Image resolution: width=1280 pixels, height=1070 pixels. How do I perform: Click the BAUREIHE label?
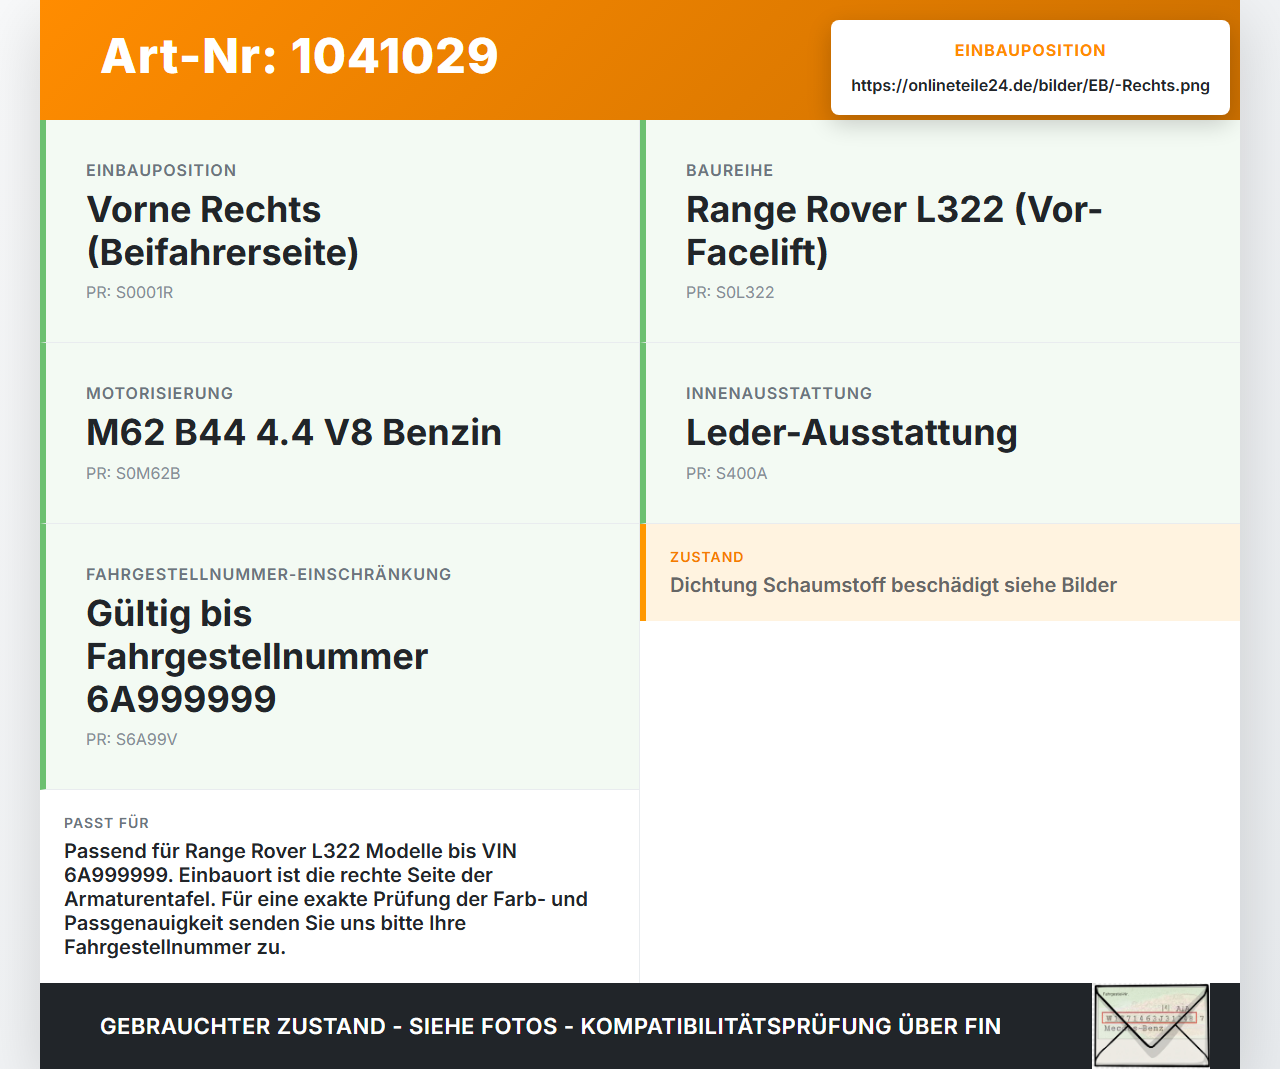pos(729,170)
